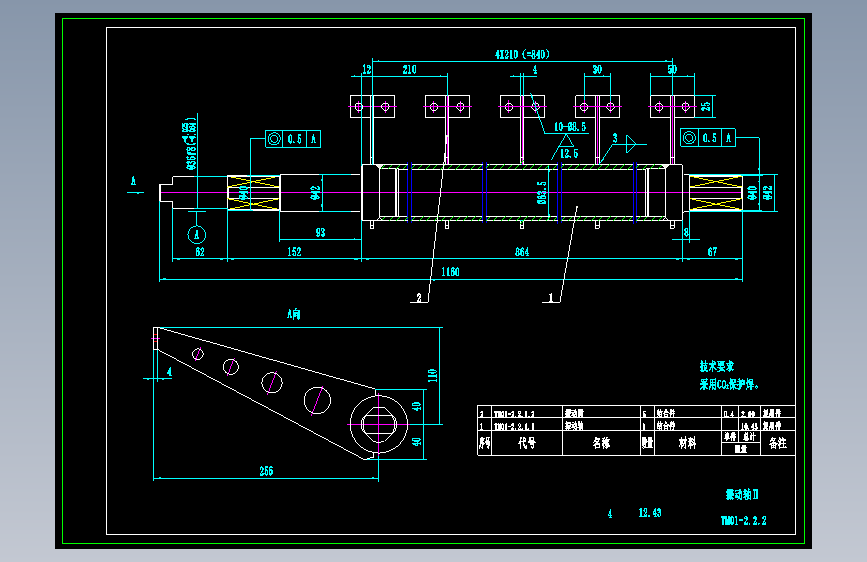Image resolution: width=867 pixels, height=562 pixels.
Task: Click the '4X210 (=840)' overall spacing dimension
Action: (522, 54)
